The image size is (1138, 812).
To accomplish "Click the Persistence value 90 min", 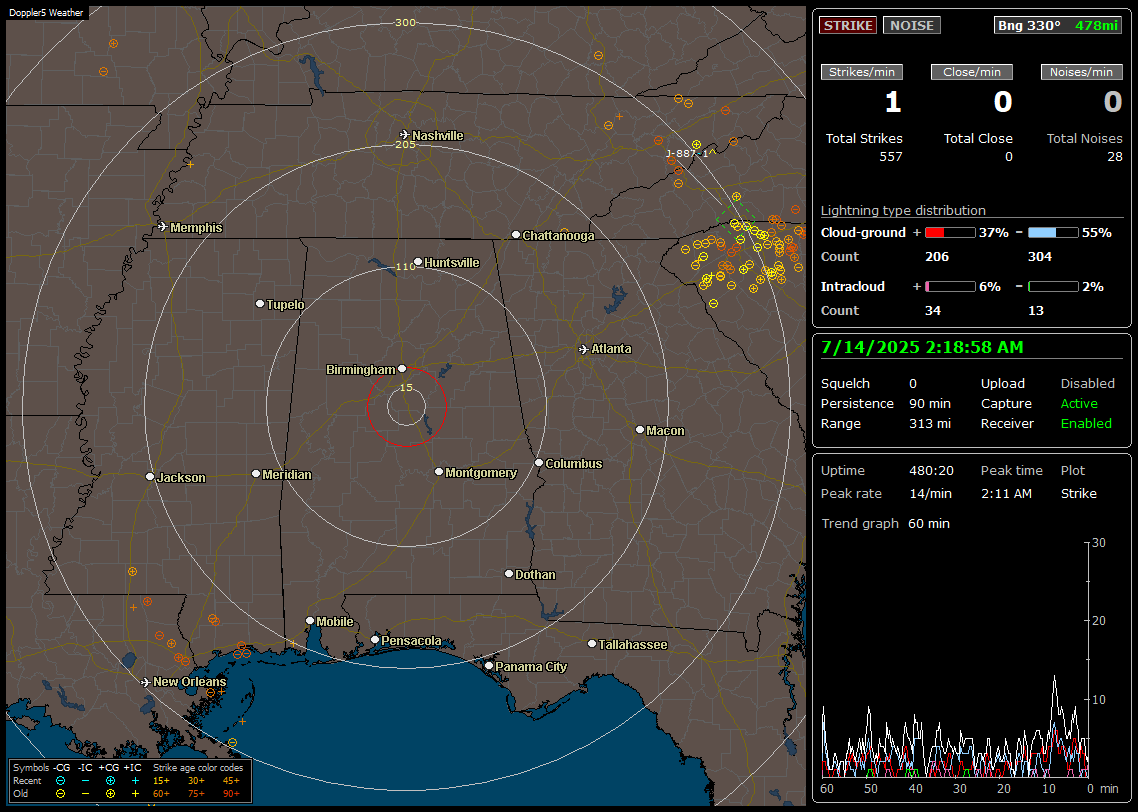I will tap(930, 403).
